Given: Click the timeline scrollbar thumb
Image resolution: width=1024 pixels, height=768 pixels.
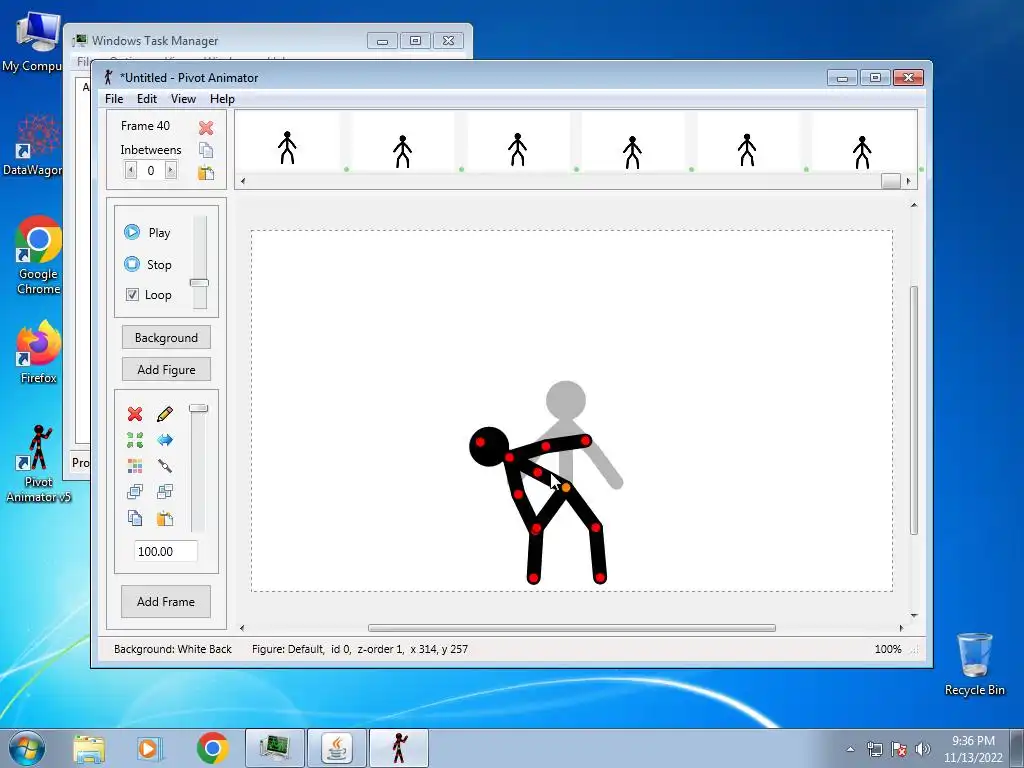Looking at the screenshot, I should click(891, 181).
